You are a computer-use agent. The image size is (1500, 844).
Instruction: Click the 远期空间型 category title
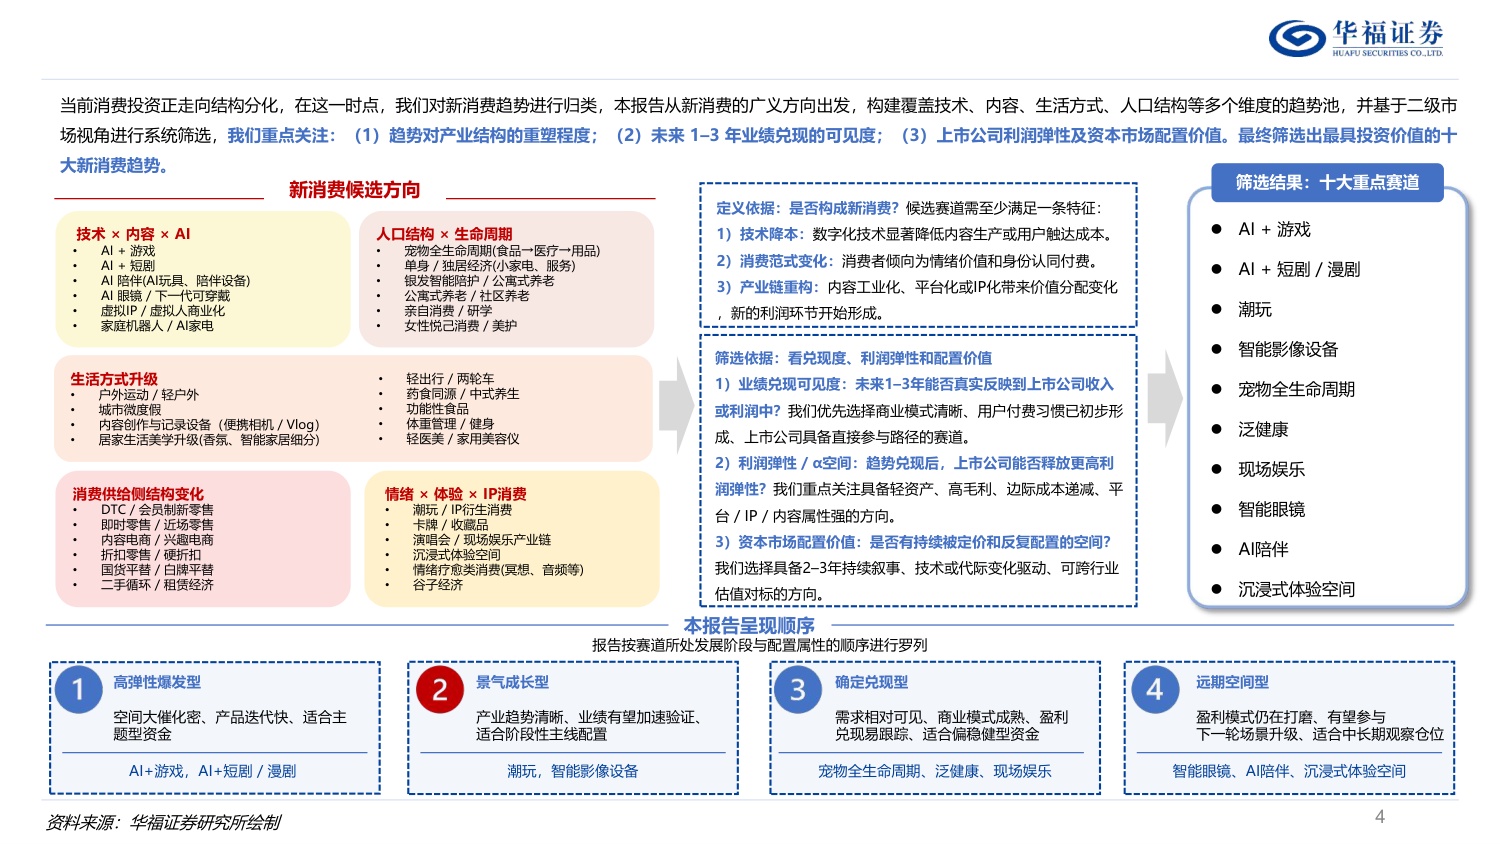(x=1232, y=682)
